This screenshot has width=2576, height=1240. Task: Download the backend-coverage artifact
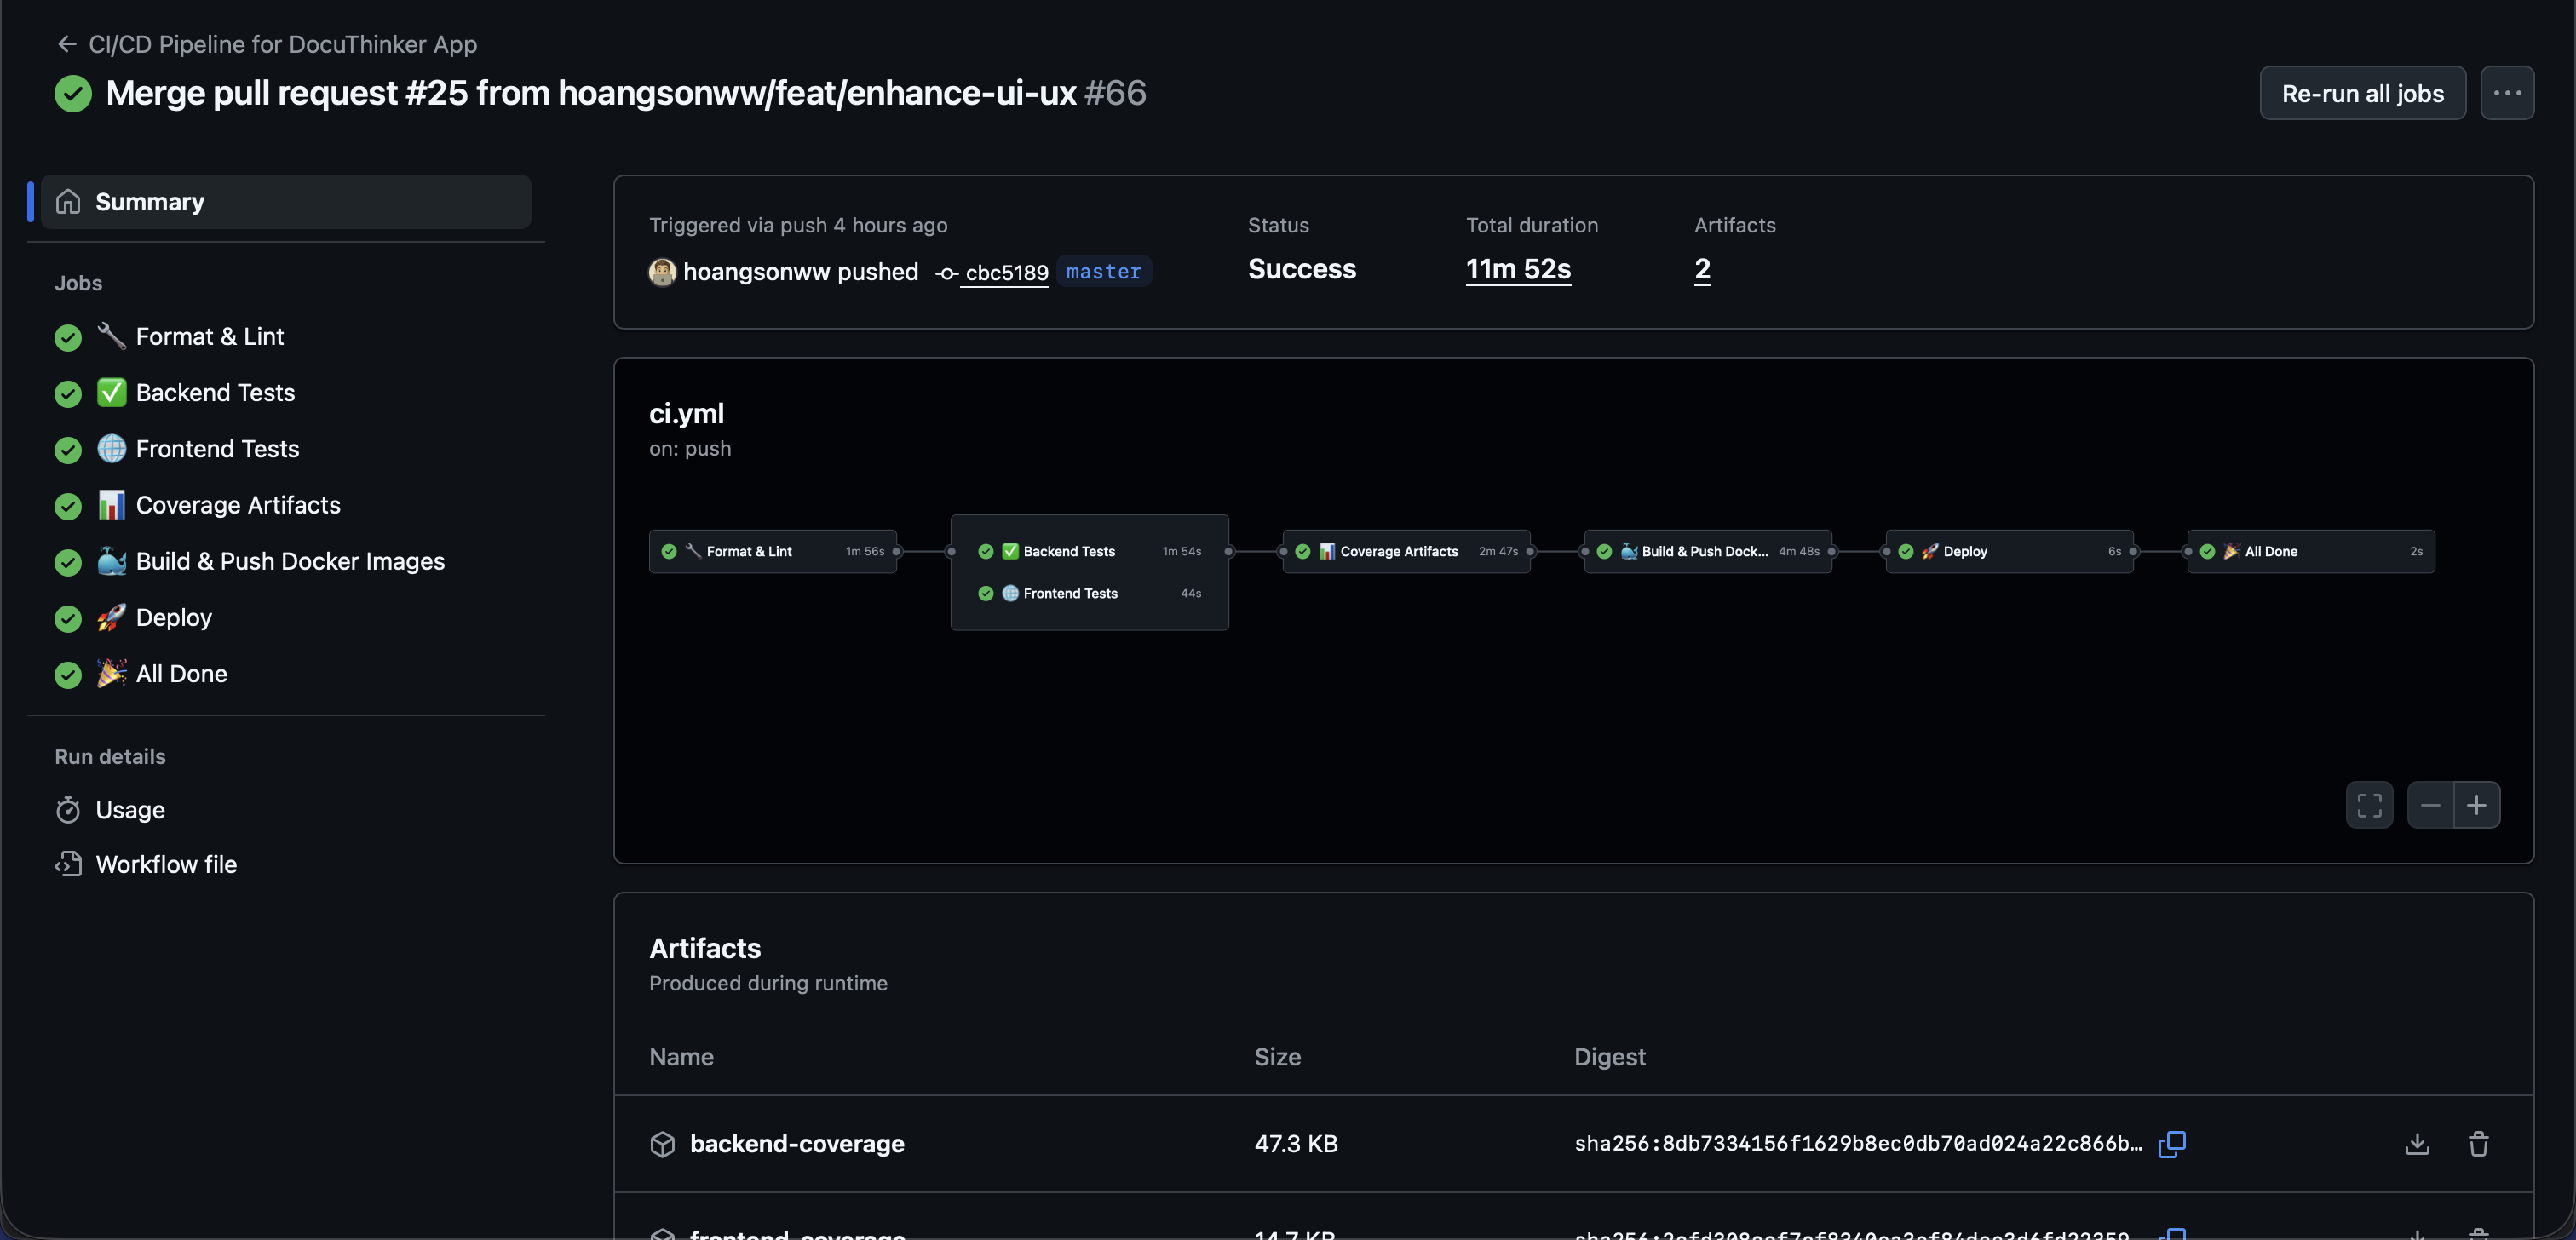[x=2416, y=1143]
